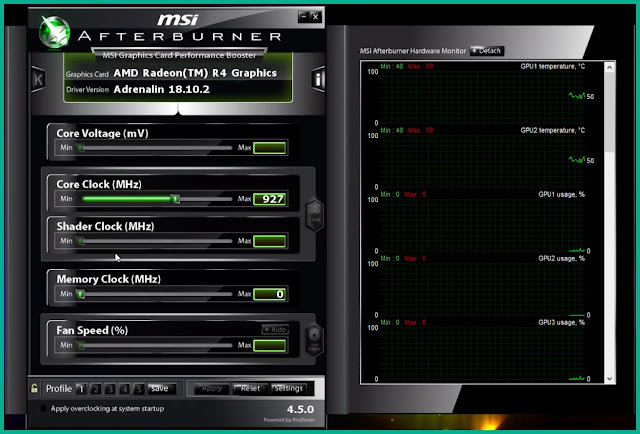Image resolution: width=640 pixels, height=434 pixels.
Task: Click the GPU1 usage graph
Action: point(482,225)
